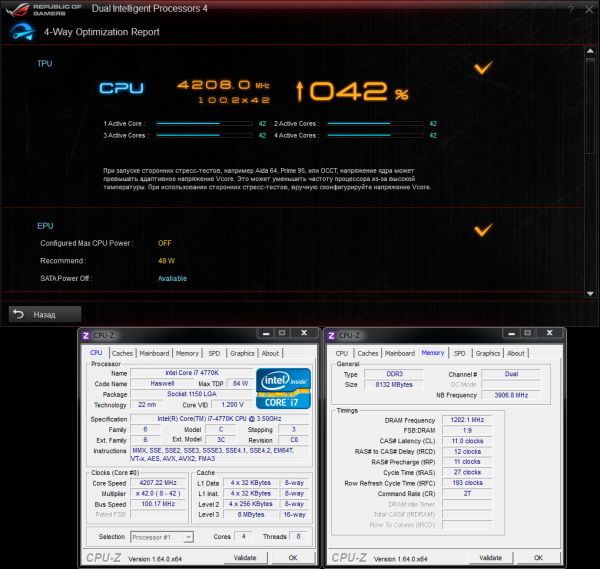Click the Threads count field showing 8
600x569 pixels.
pos(298,536)
